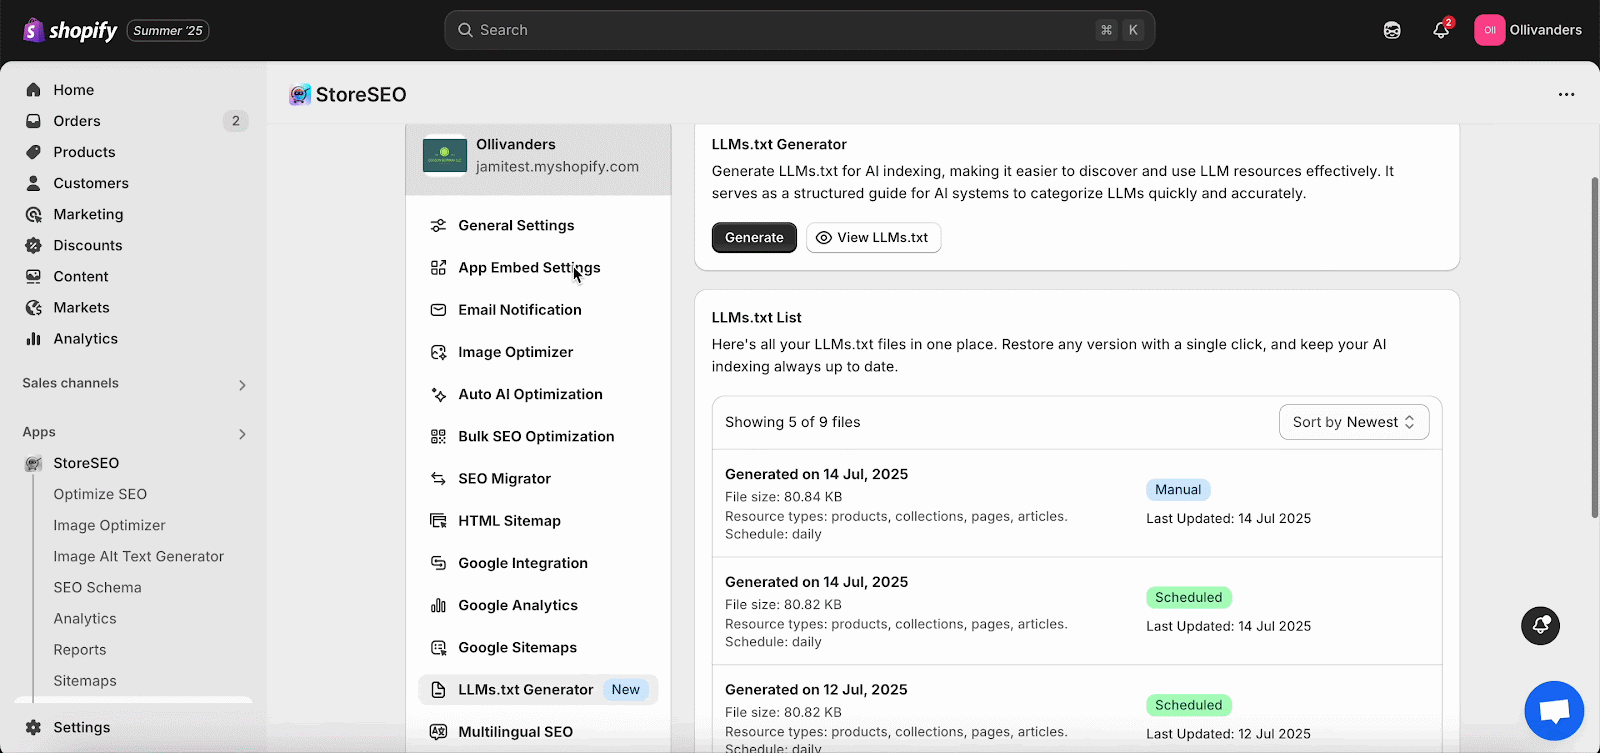This screenshot has height=753, width=1600.
Task: Open Image Optimizer under StoreSEO in sidebar
Action: coord(109,525)
